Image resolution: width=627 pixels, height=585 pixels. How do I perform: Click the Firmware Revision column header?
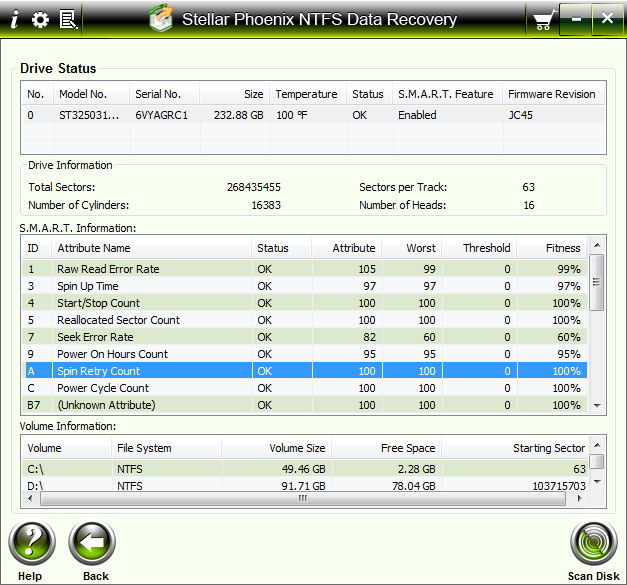tap(554, 94)
